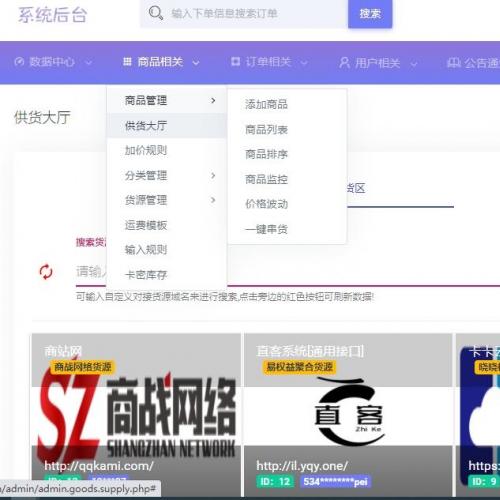Click the 订单相关 order icon
The width and height of the screenshot is (500, 500).
[236, 62]
